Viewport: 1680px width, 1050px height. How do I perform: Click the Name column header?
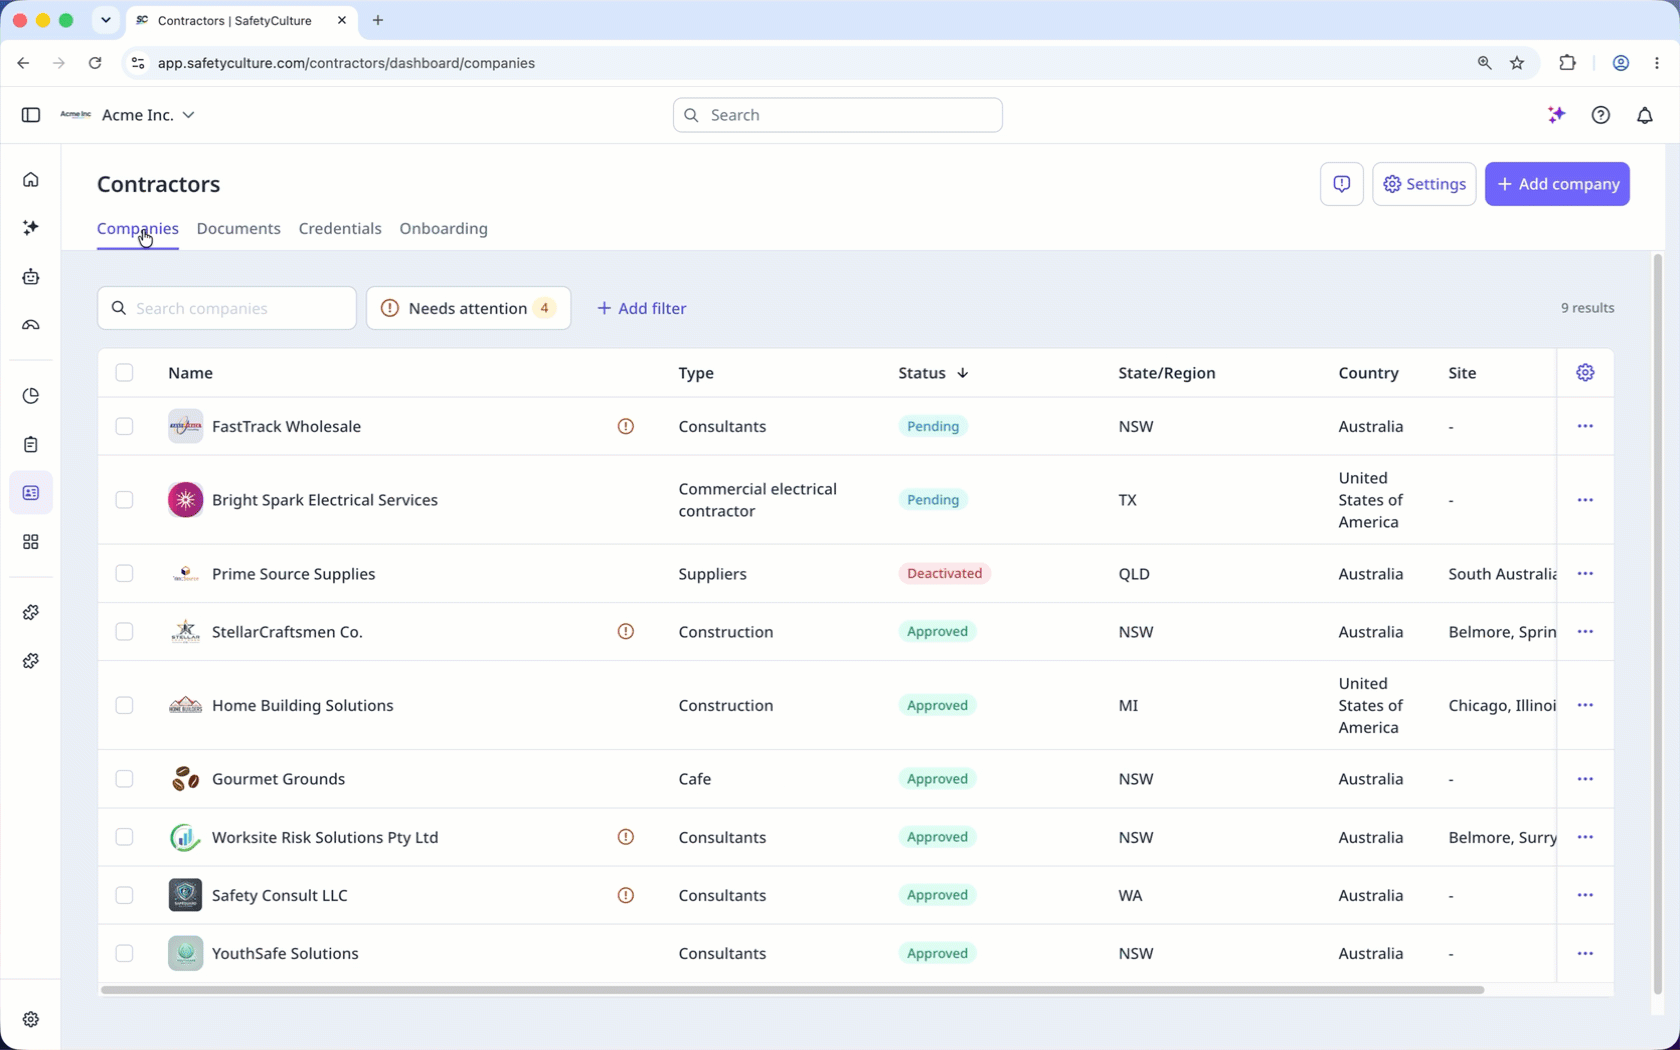190,373
